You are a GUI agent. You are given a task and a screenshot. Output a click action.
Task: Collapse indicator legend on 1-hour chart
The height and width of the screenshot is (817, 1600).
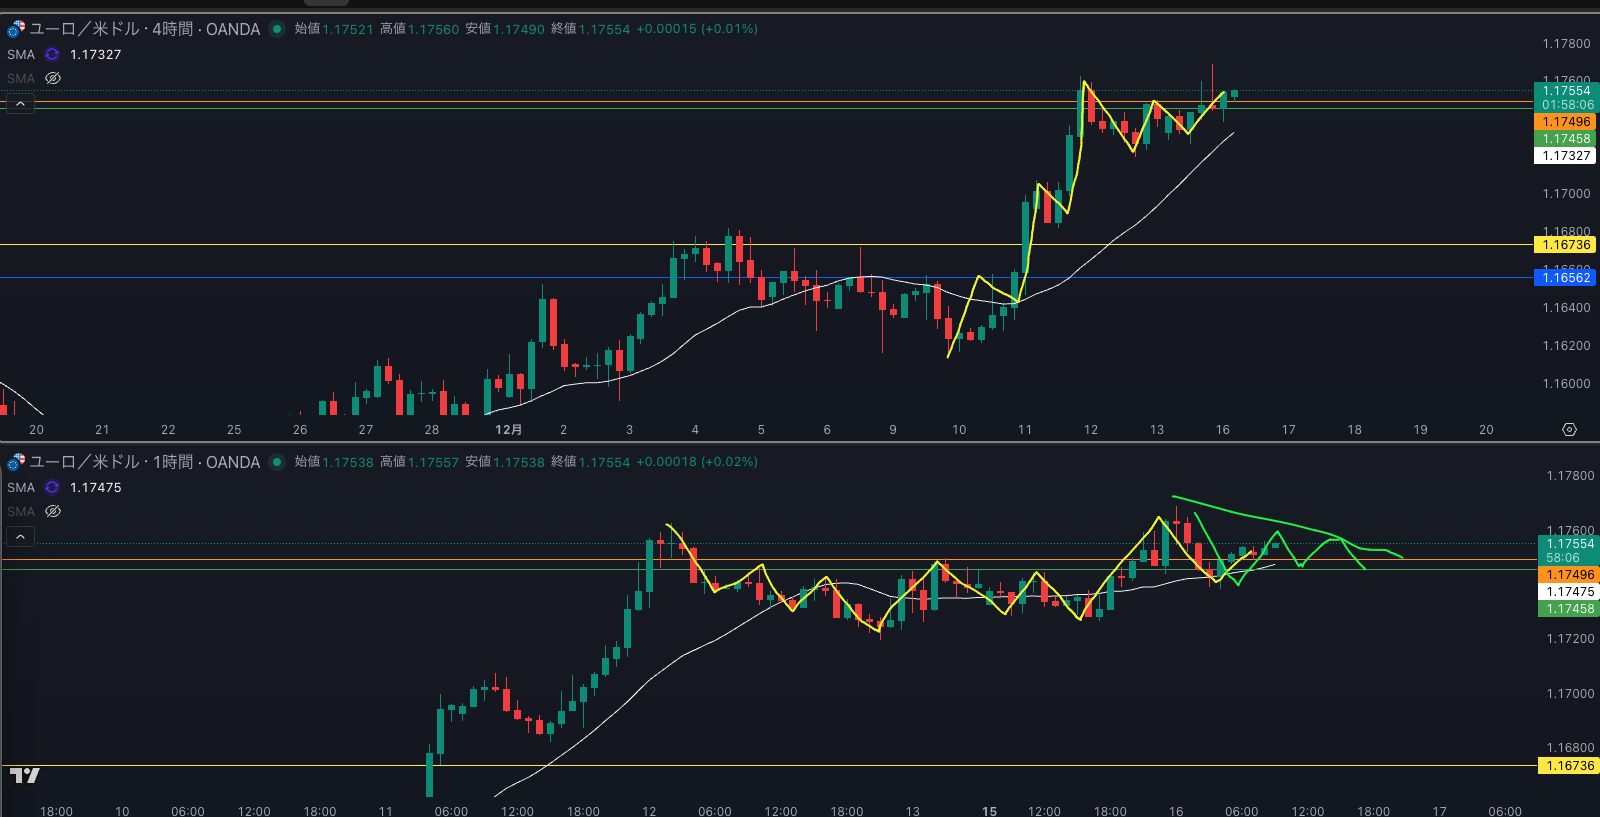click(20, 537)
